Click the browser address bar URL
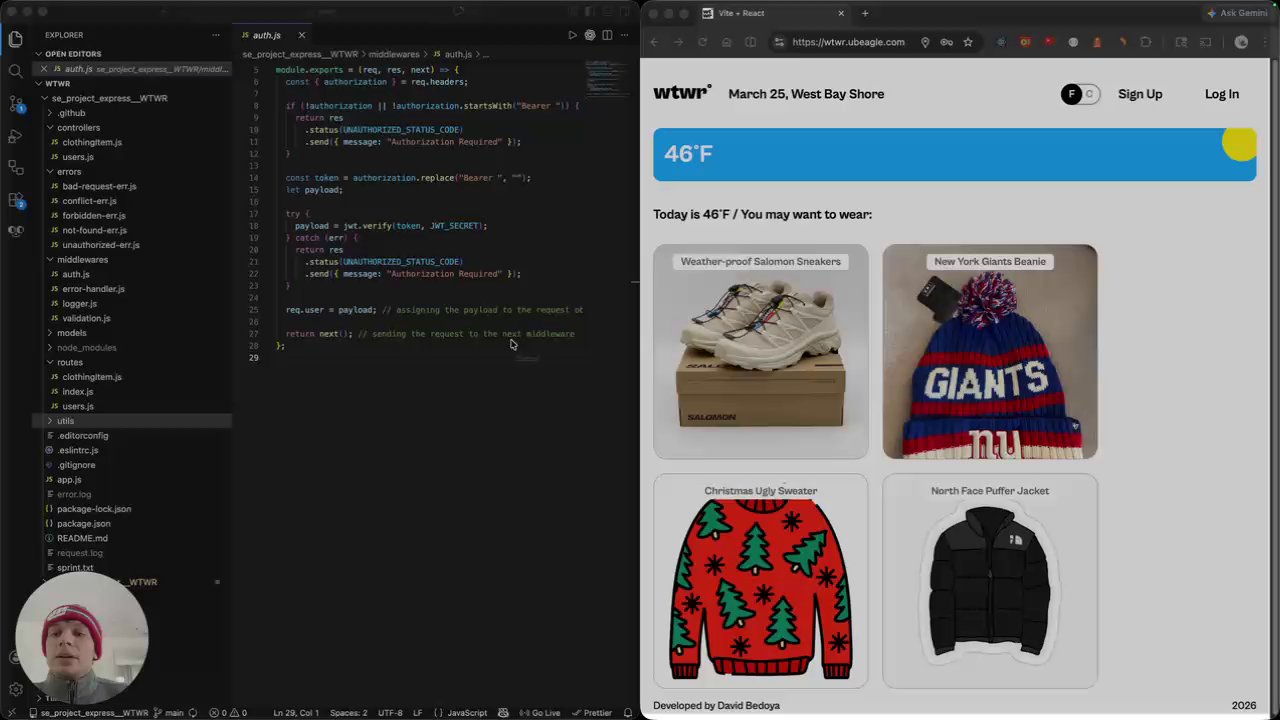 pyautogui.click(x=848, y=42)
